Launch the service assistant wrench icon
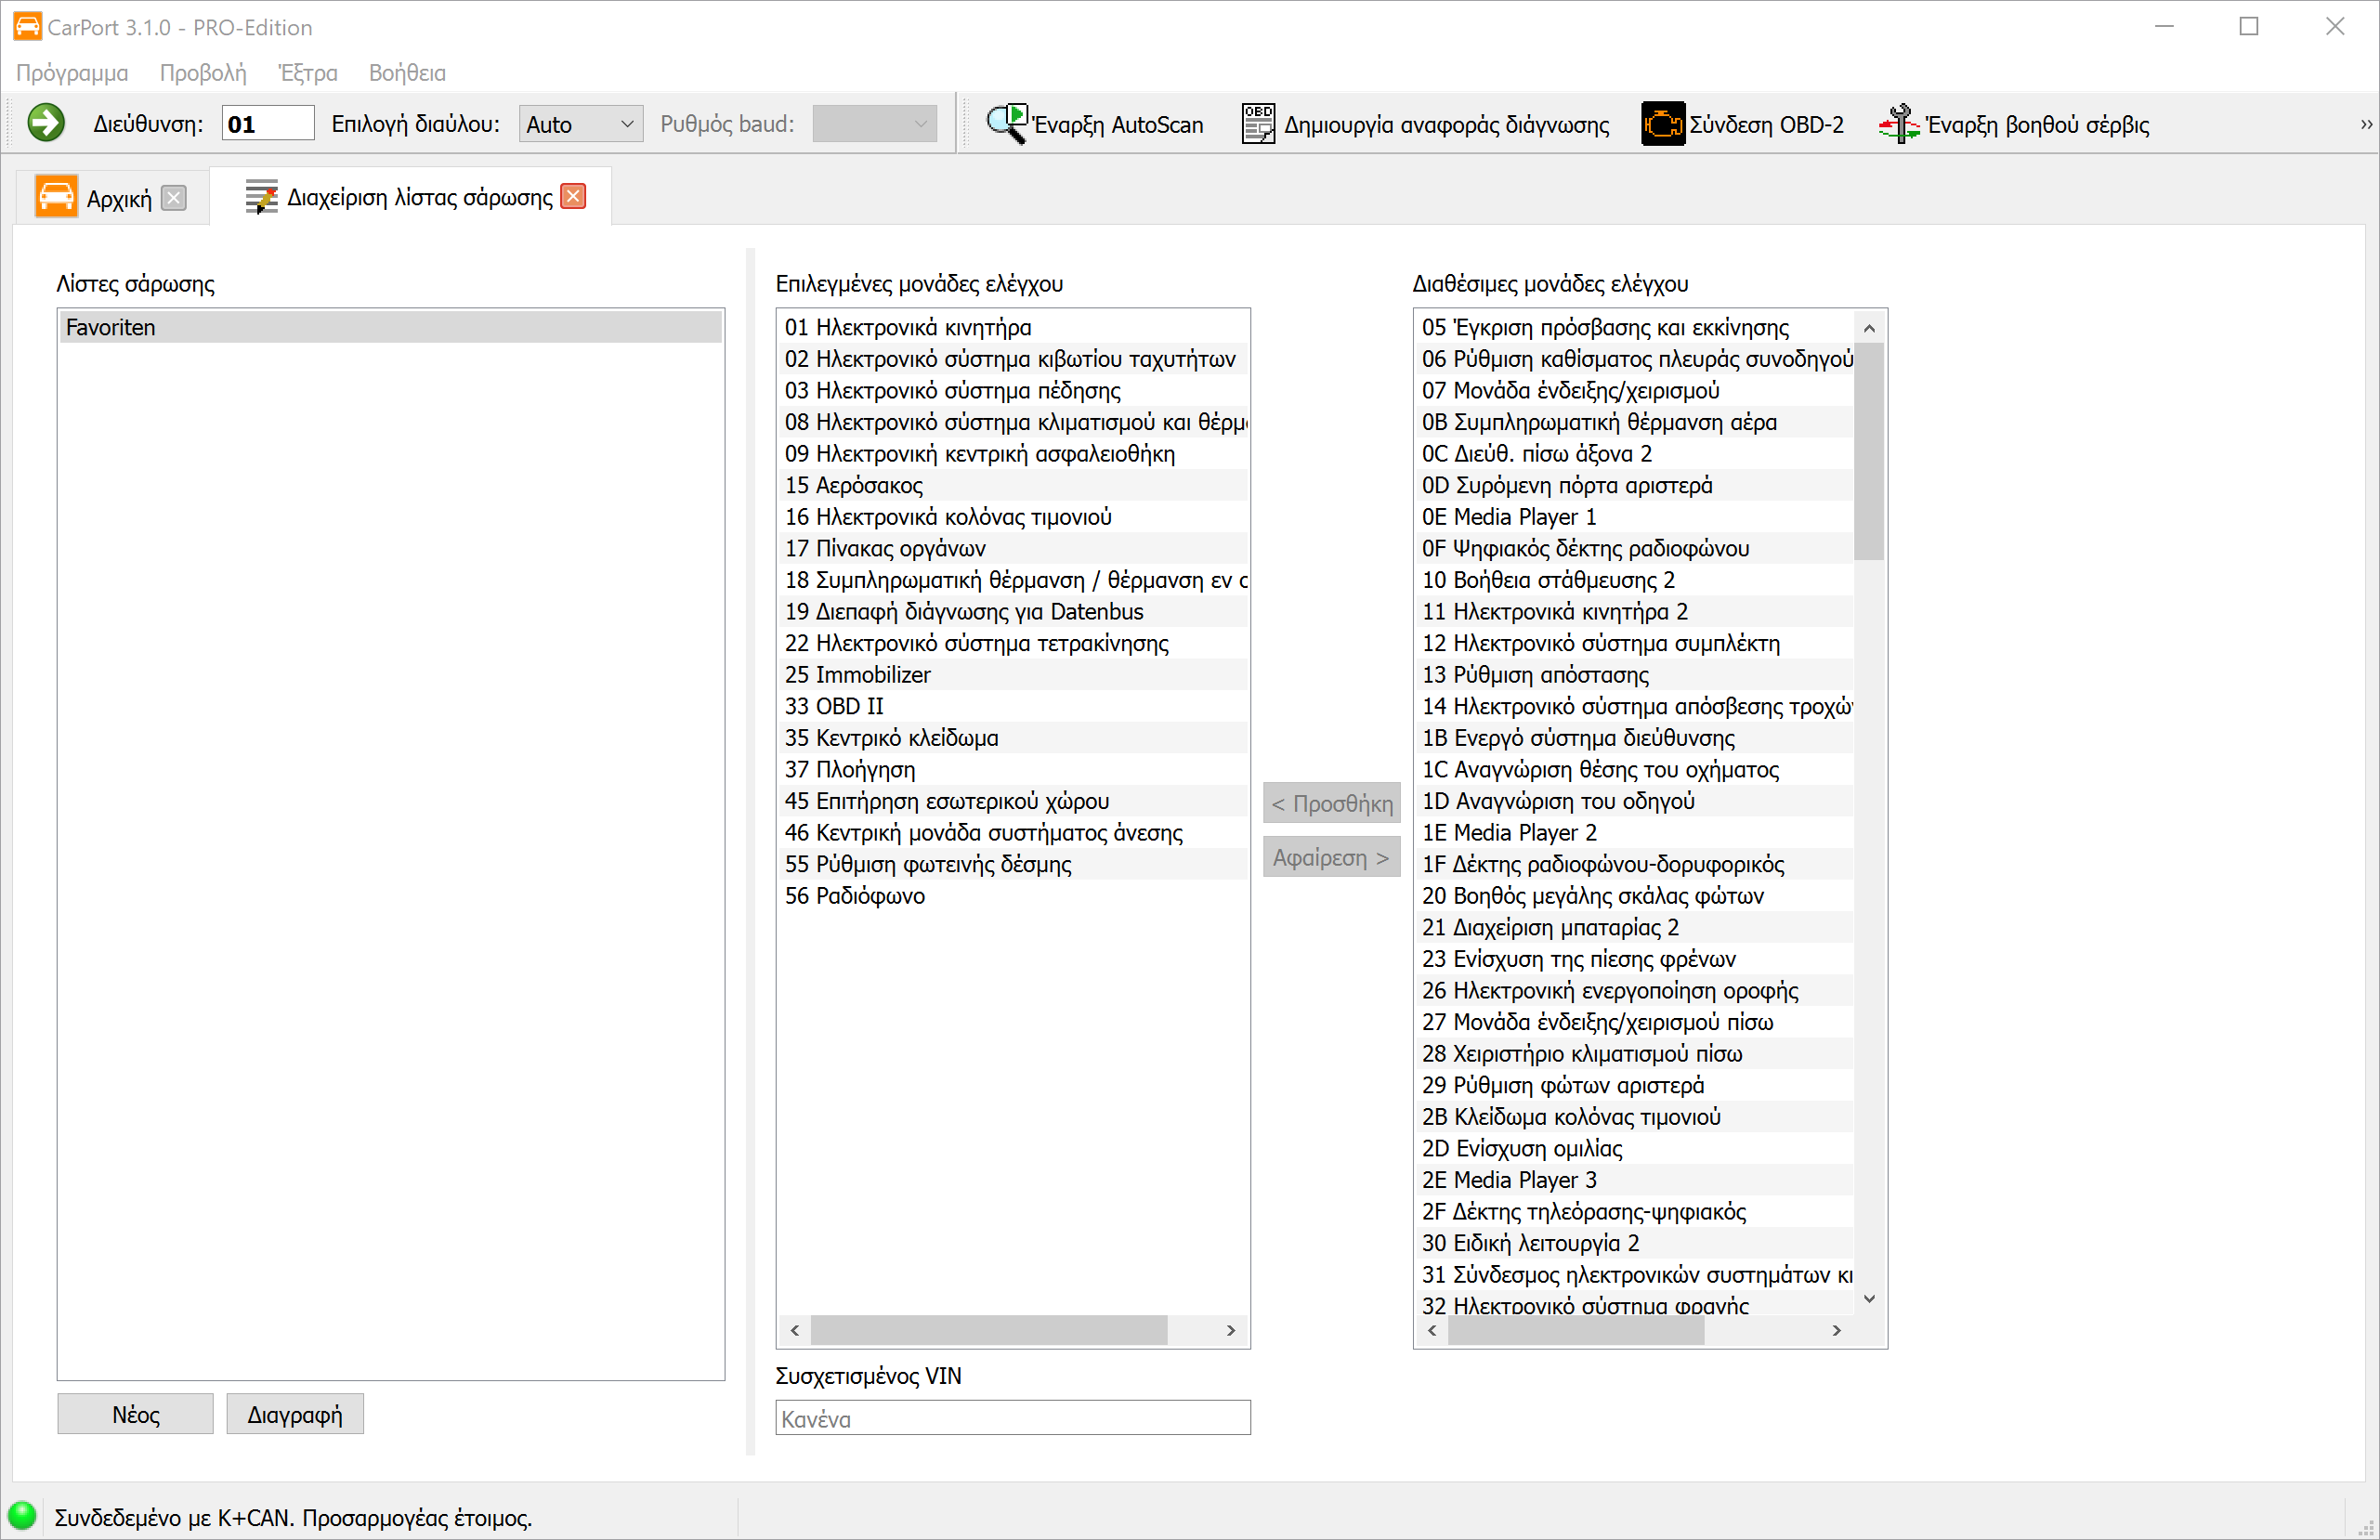Viewport: 2380px width, 1540px height. (1898, 123)
